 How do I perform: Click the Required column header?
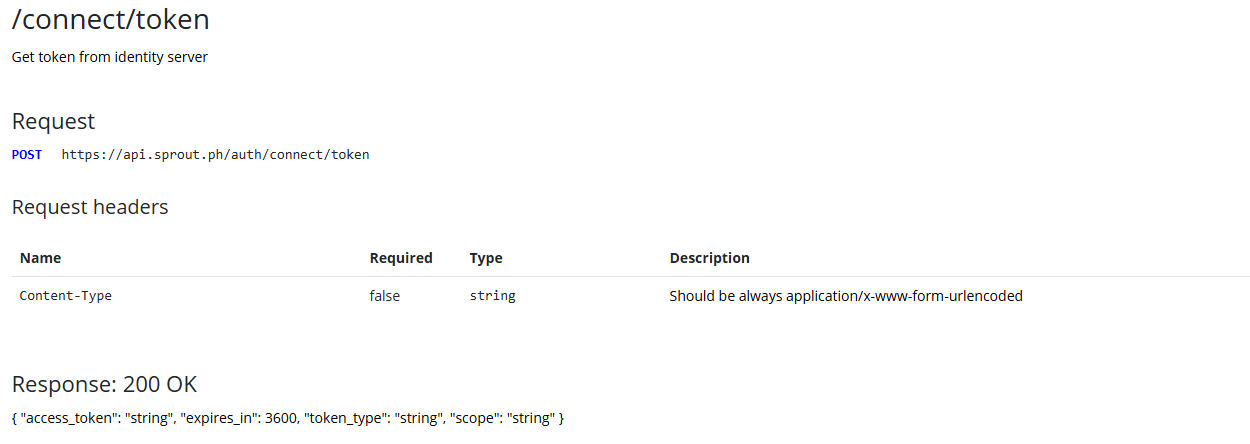pyautogui.click(x=401, y=258)
